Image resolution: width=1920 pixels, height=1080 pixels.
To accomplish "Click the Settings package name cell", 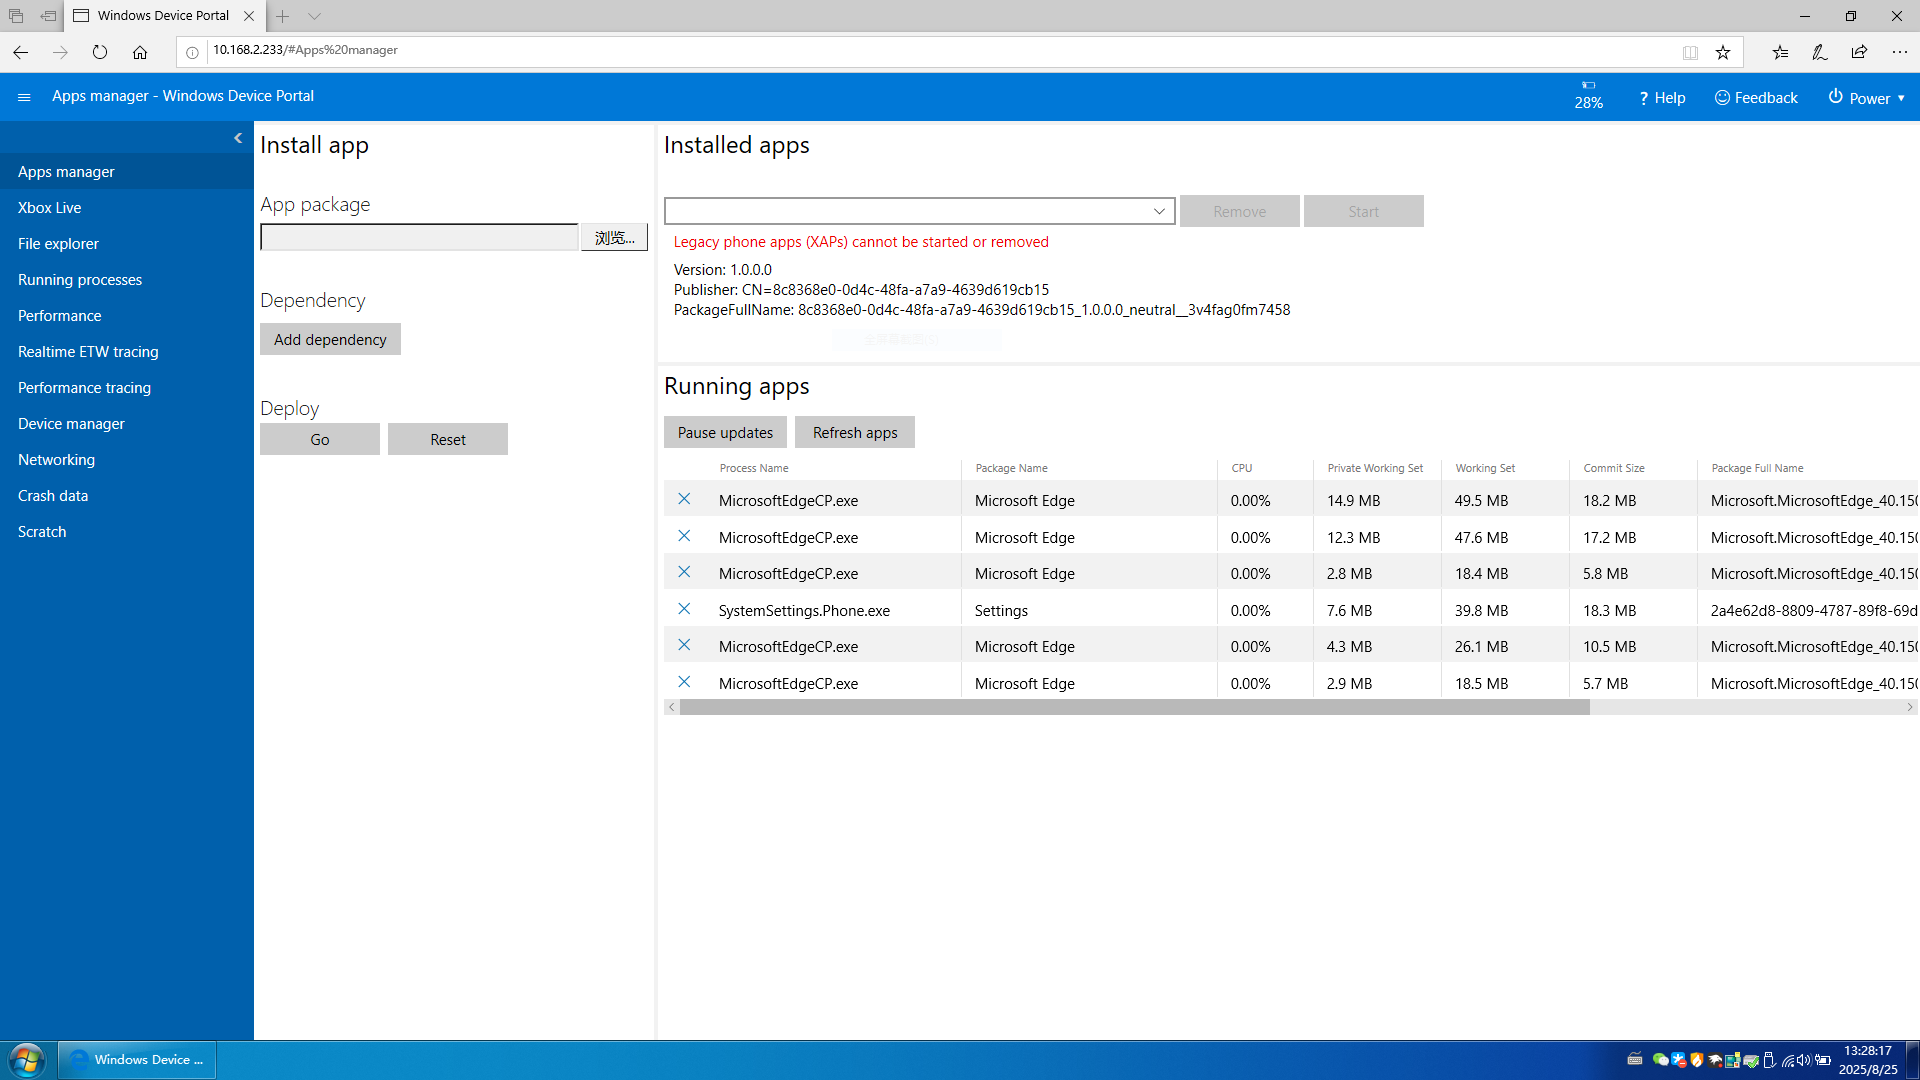I will coord(1089,610).
